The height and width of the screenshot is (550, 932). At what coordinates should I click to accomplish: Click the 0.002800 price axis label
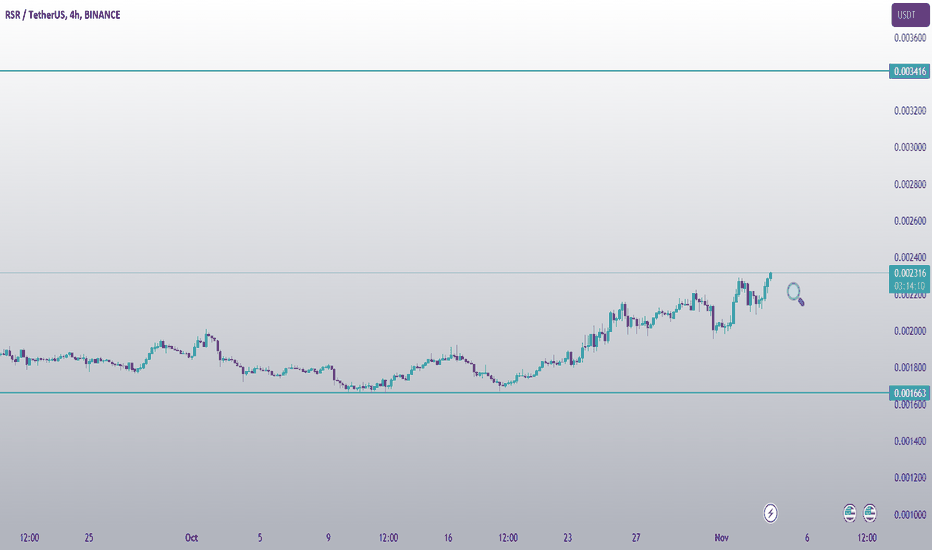910,184
